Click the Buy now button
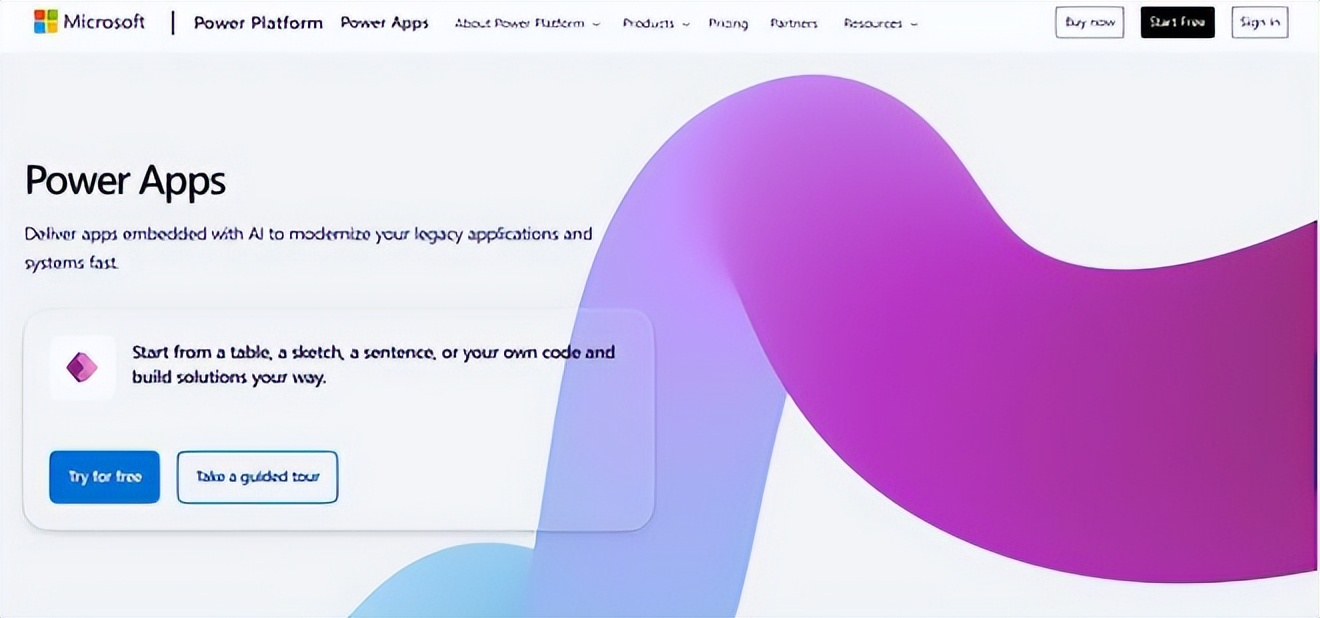 (1089, 23)
